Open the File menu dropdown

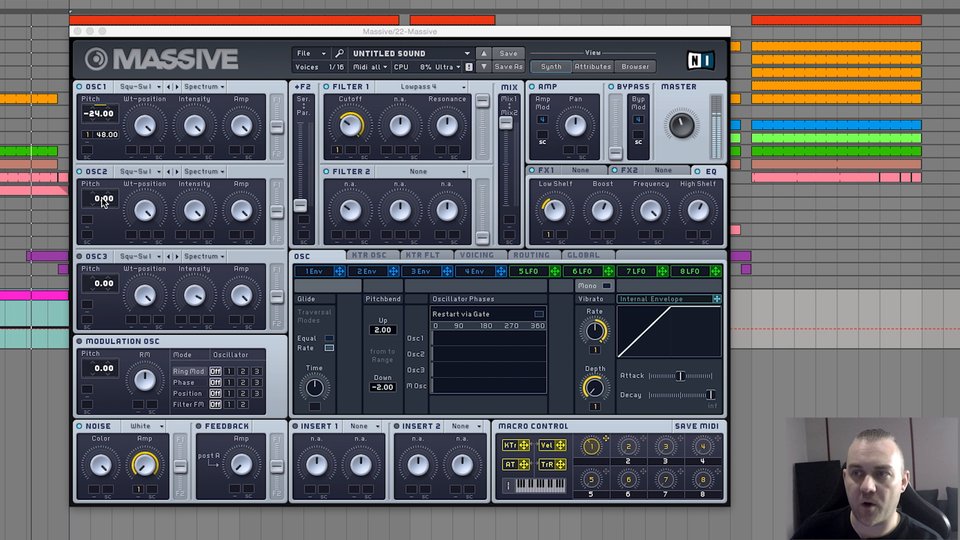point(312,53)
